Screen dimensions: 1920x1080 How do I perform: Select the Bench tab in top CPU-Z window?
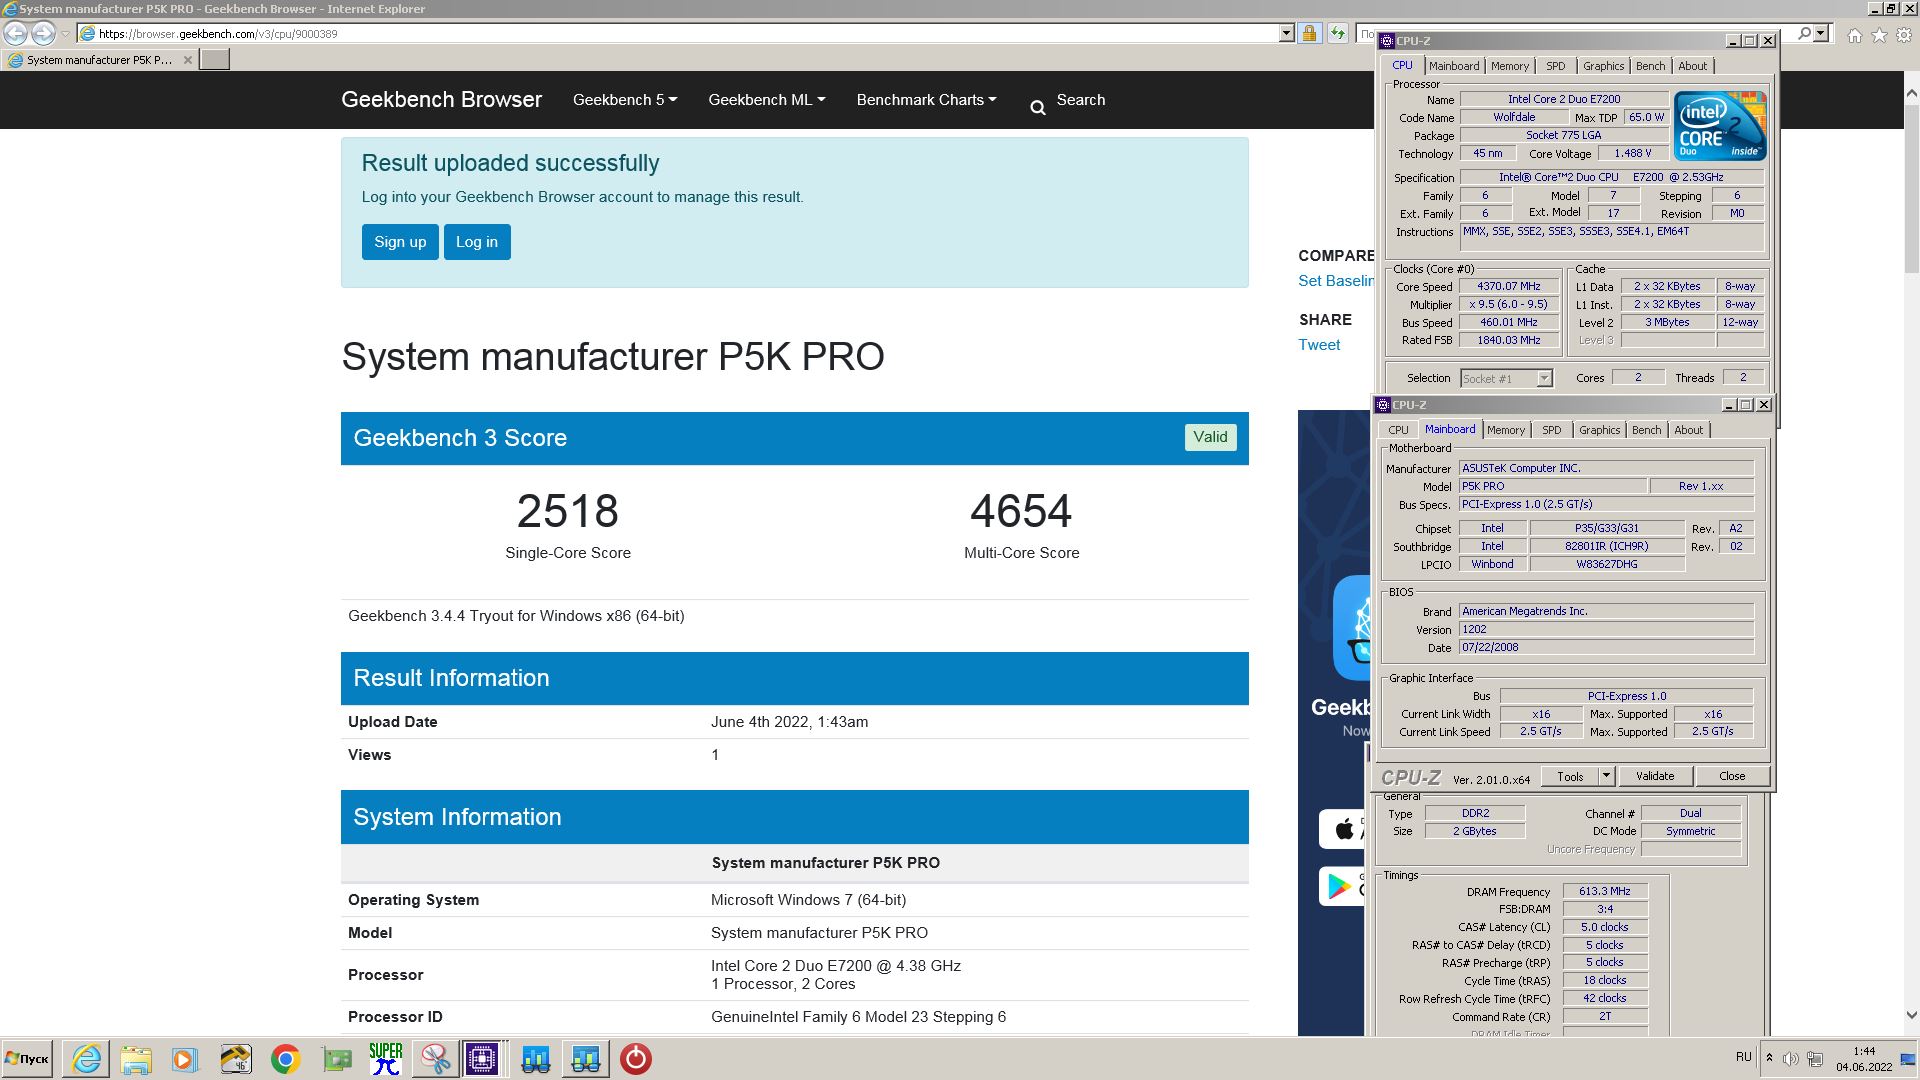click(x=1650, y=66)
